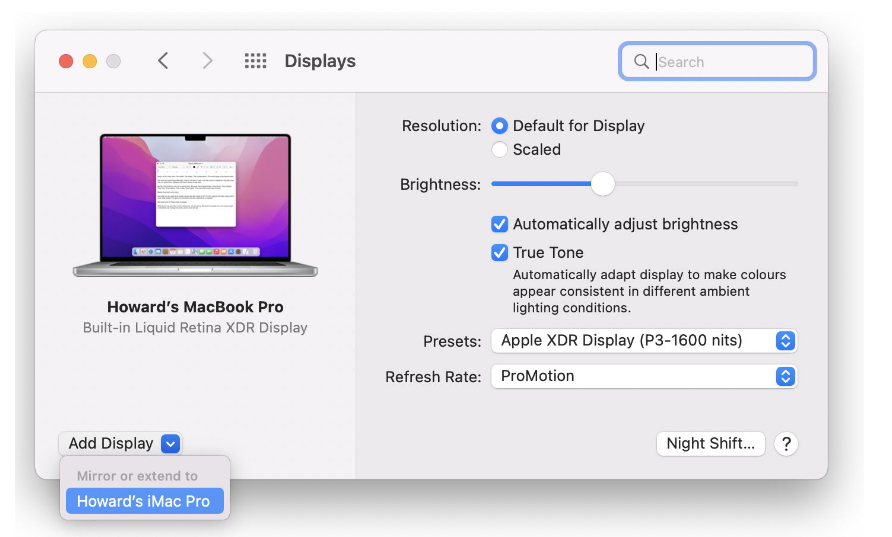Disable the True Tone checkbox

(x=499, y=253)
